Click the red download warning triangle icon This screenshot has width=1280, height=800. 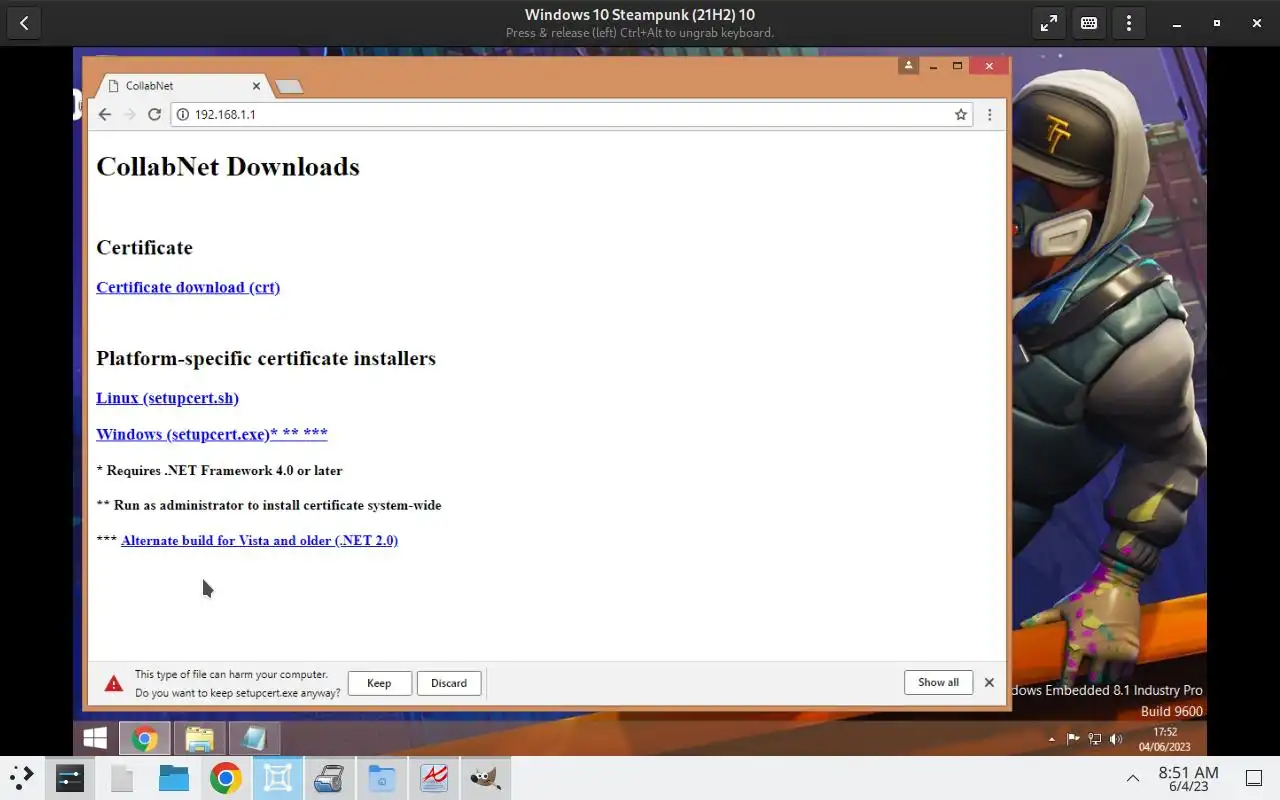coord(114,684)
